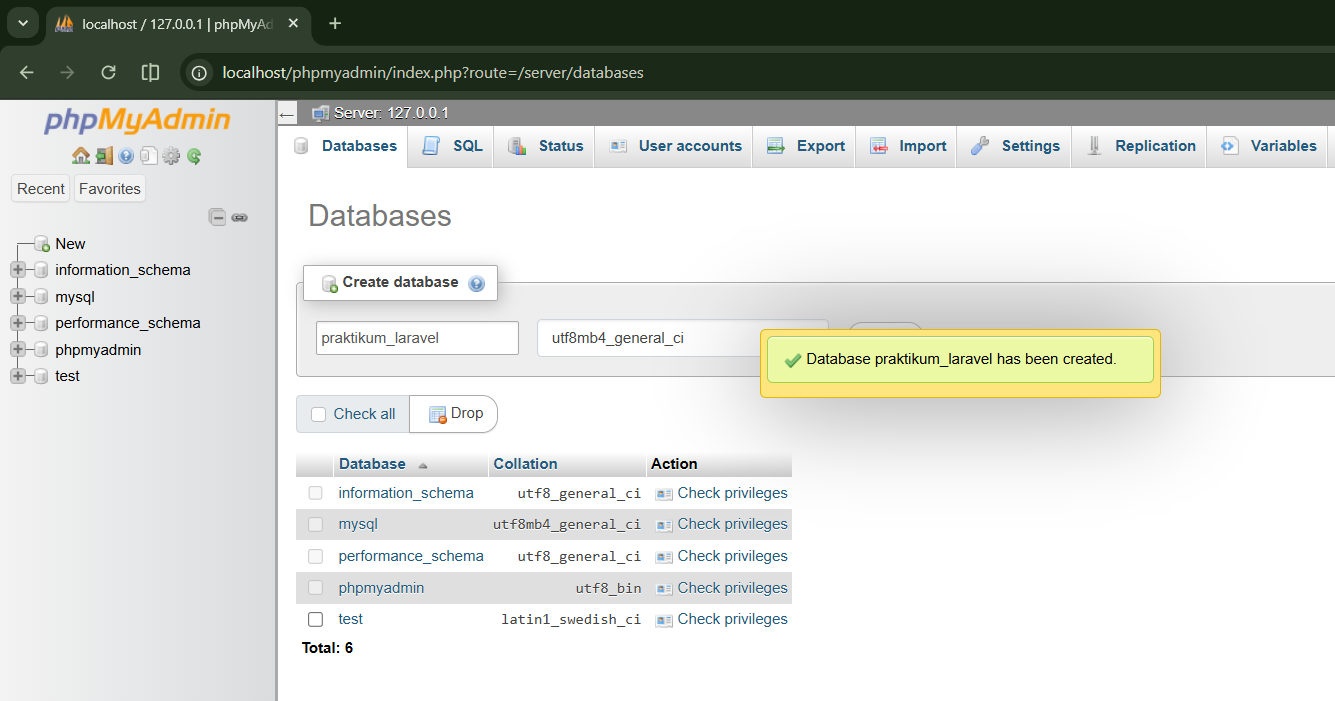Click the log out door icon
1335x701 pixels.
click(104, 156)
